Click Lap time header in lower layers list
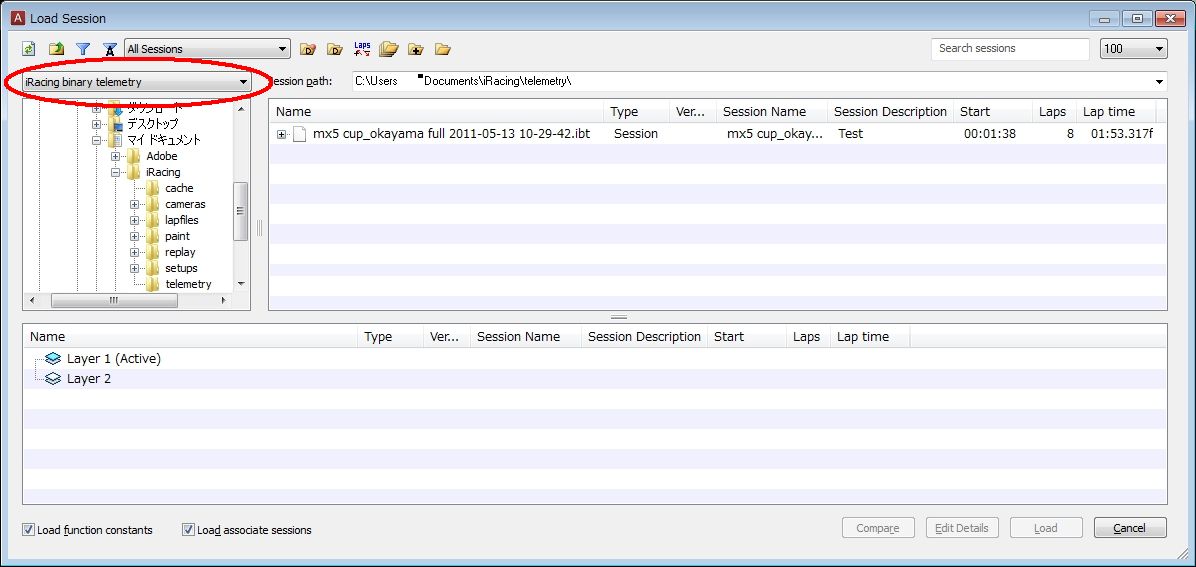Viewport: 1196px width, 567px height. point(870,337)
